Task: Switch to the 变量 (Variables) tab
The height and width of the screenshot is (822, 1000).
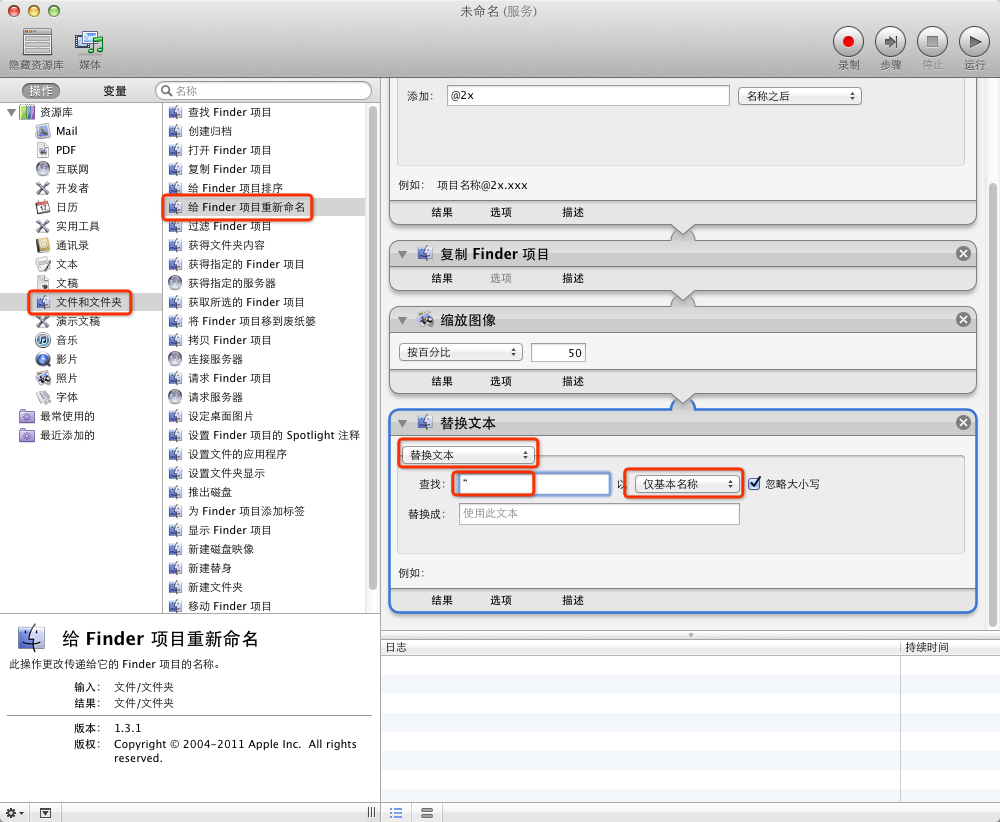Action: [x=115, y=91]
